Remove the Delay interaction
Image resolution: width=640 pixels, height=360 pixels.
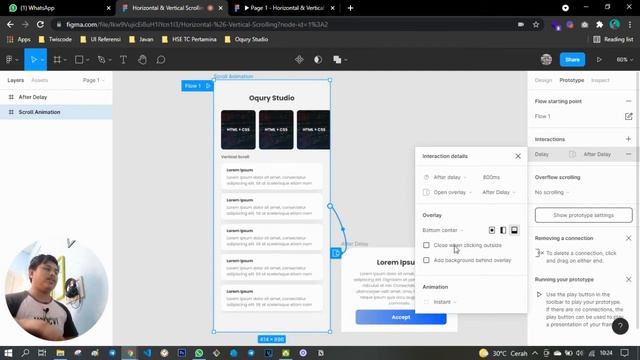click(x=628, y=154)
